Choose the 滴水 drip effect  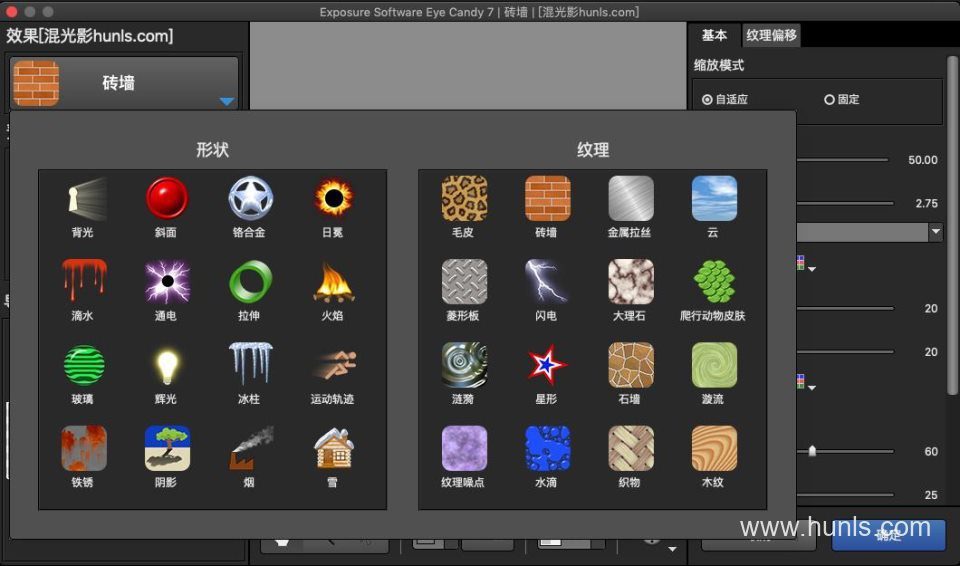click(x=83, y=282)
